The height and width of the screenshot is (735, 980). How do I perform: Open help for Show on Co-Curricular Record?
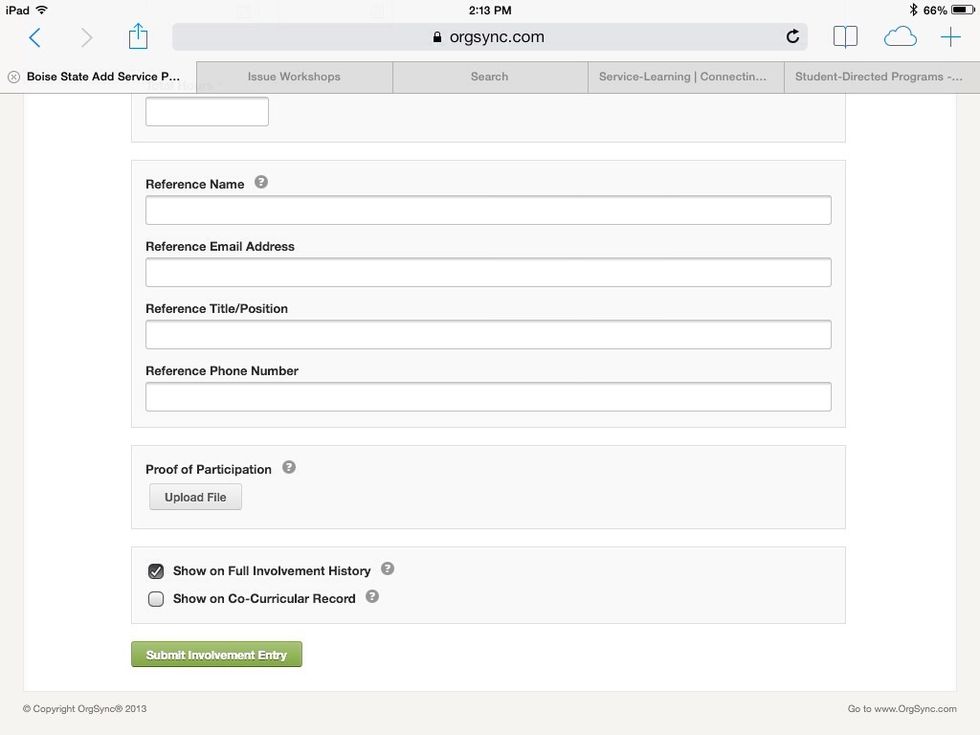371,596
